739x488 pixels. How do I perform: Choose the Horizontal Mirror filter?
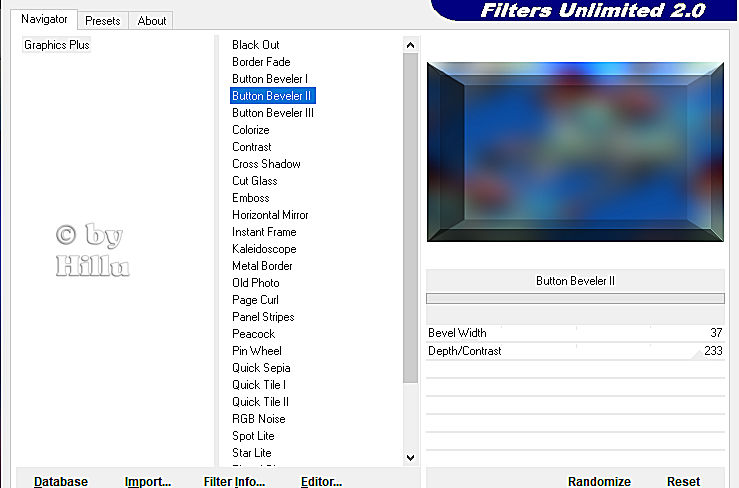270,215
